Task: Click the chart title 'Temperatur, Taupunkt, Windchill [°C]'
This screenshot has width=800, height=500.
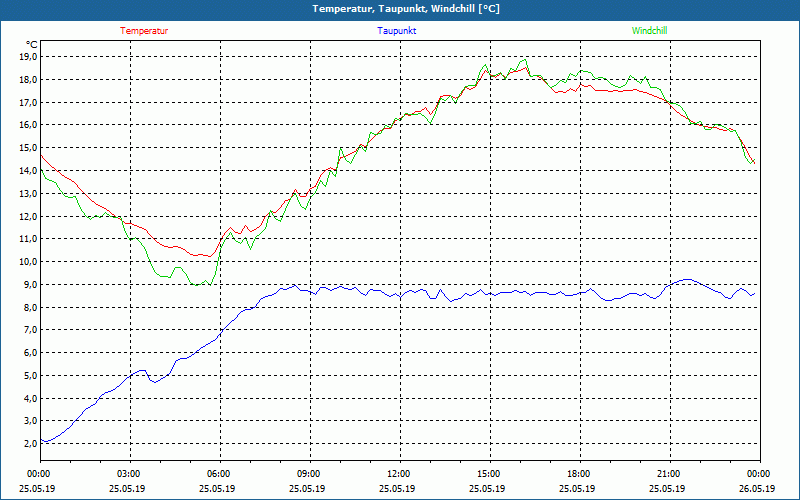Action: (406, 9)
